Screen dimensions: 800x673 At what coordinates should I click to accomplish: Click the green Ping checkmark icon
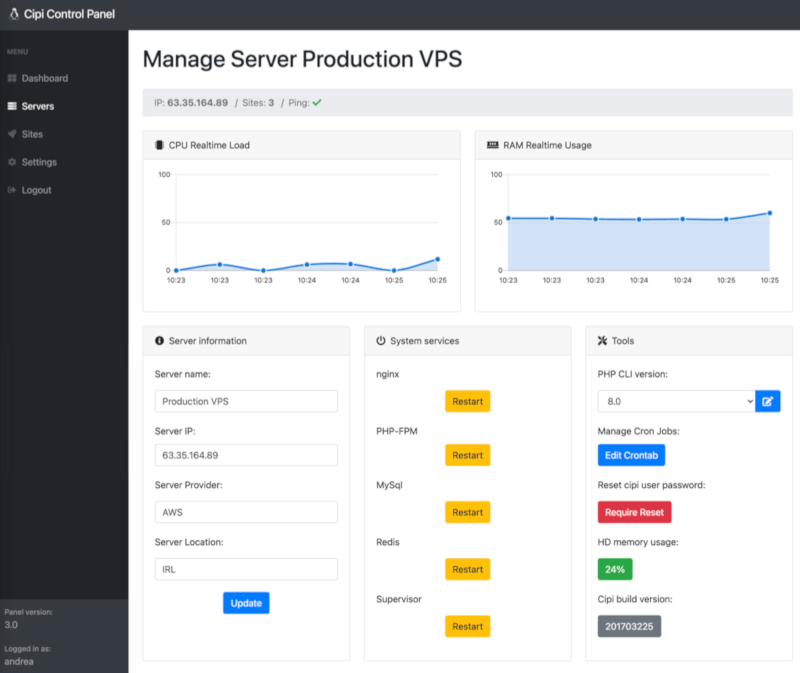(317, 103)
